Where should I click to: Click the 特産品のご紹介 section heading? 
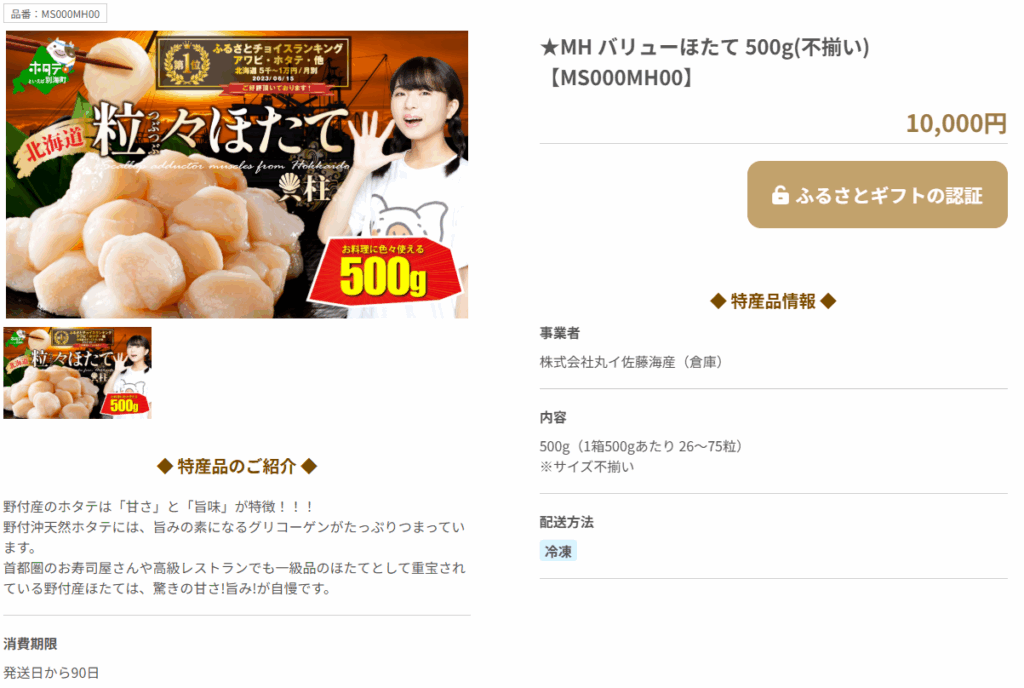coord(236,466)
